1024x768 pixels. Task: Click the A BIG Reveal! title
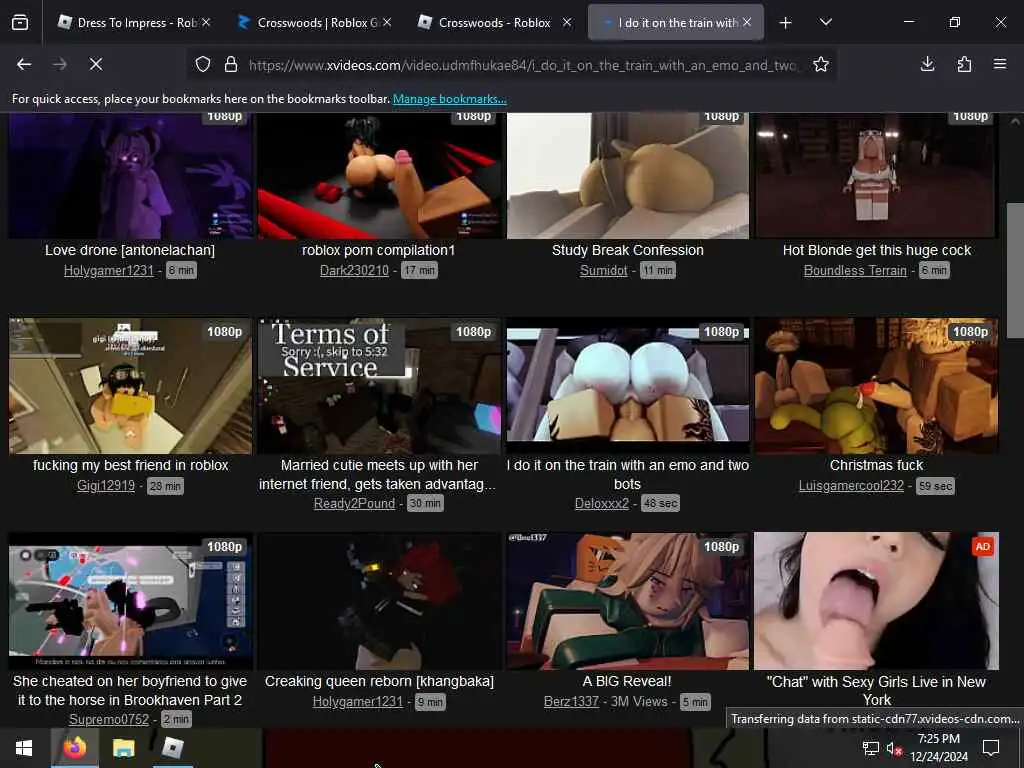click(x=627, y=681)
